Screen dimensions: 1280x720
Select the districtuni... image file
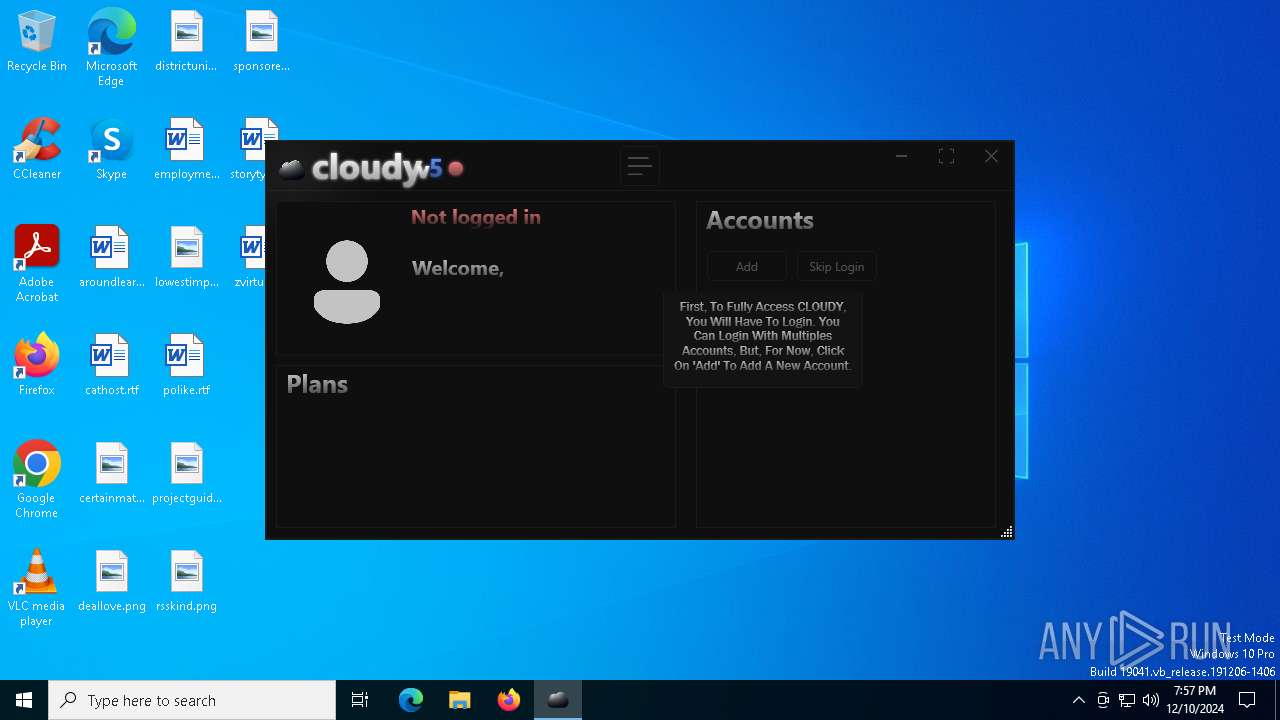[186, 42]
